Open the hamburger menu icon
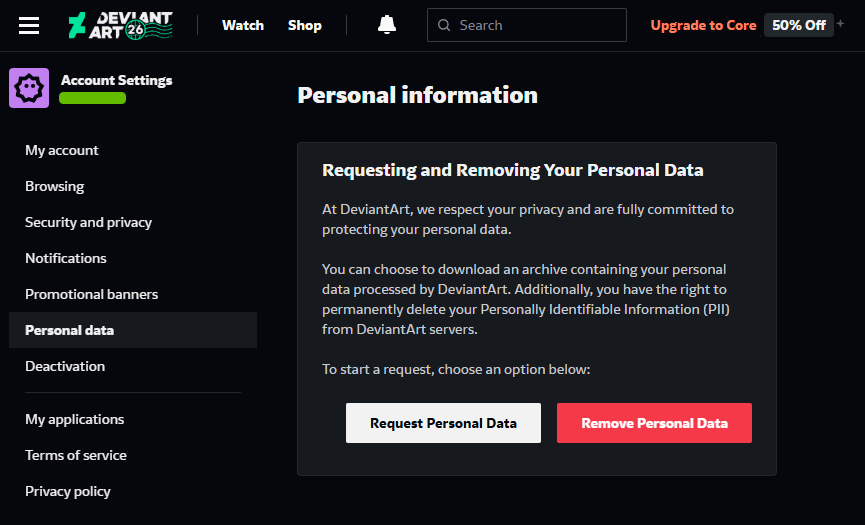The width and height of the screenshot is (865, 525). click(29, 25)
